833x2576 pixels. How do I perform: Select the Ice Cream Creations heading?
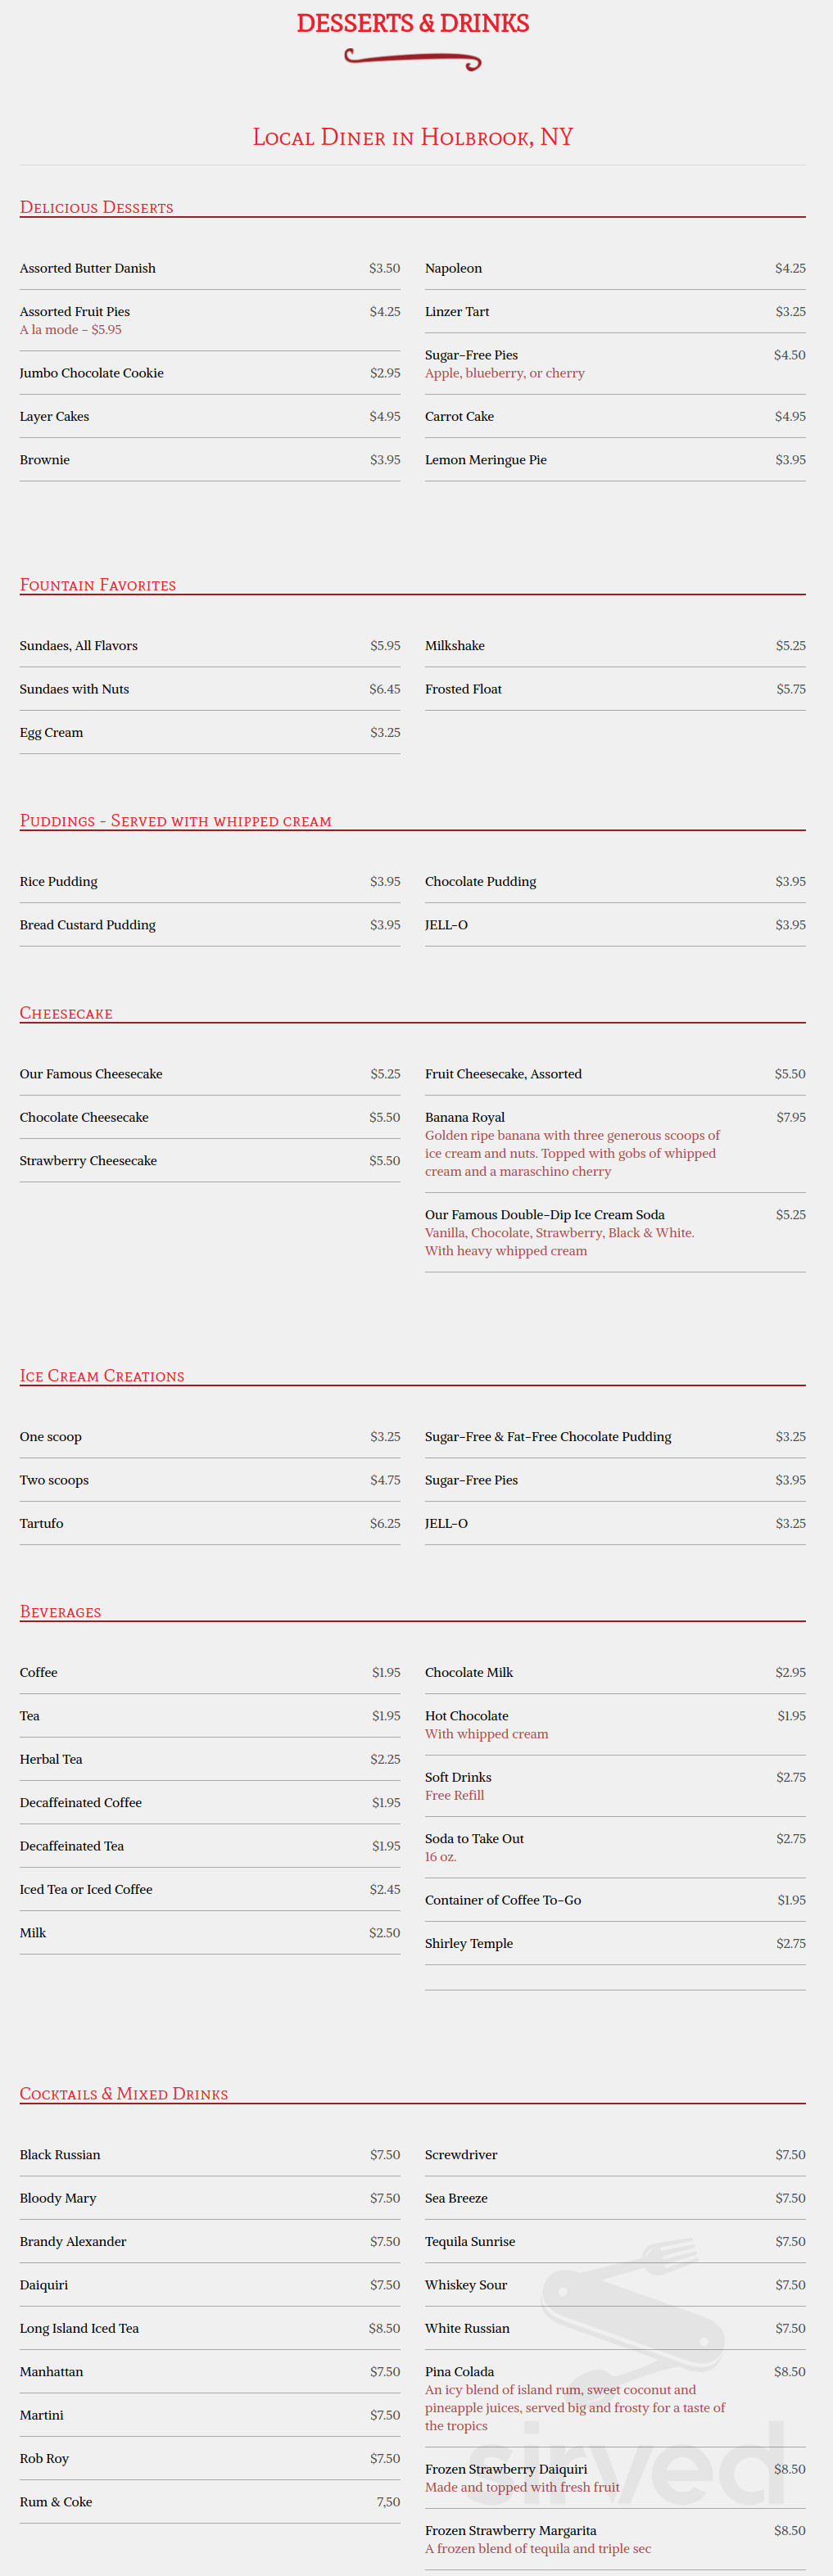tap(102, 1376)
